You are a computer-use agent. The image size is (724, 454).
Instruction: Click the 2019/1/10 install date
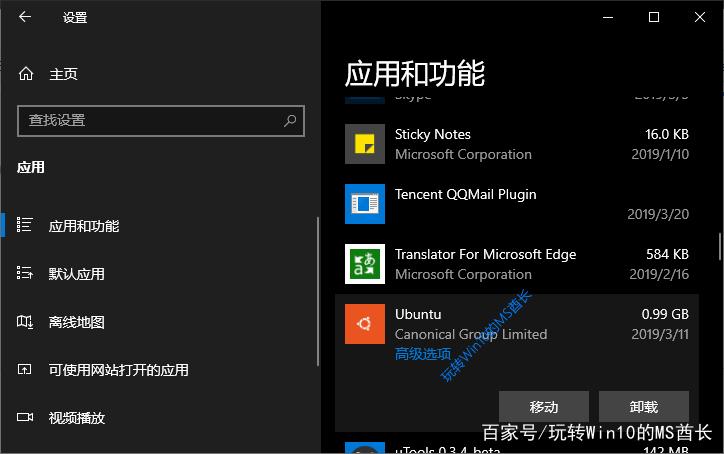pyautogui.click(x=660, y=154)
